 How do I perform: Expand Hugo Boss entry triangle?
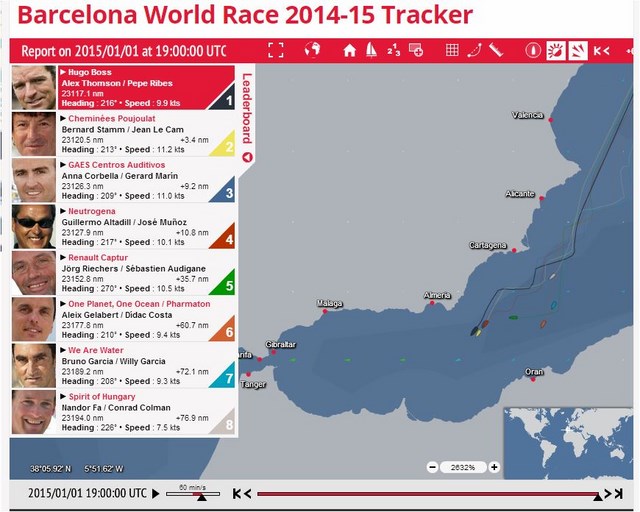tap(63, 72)
